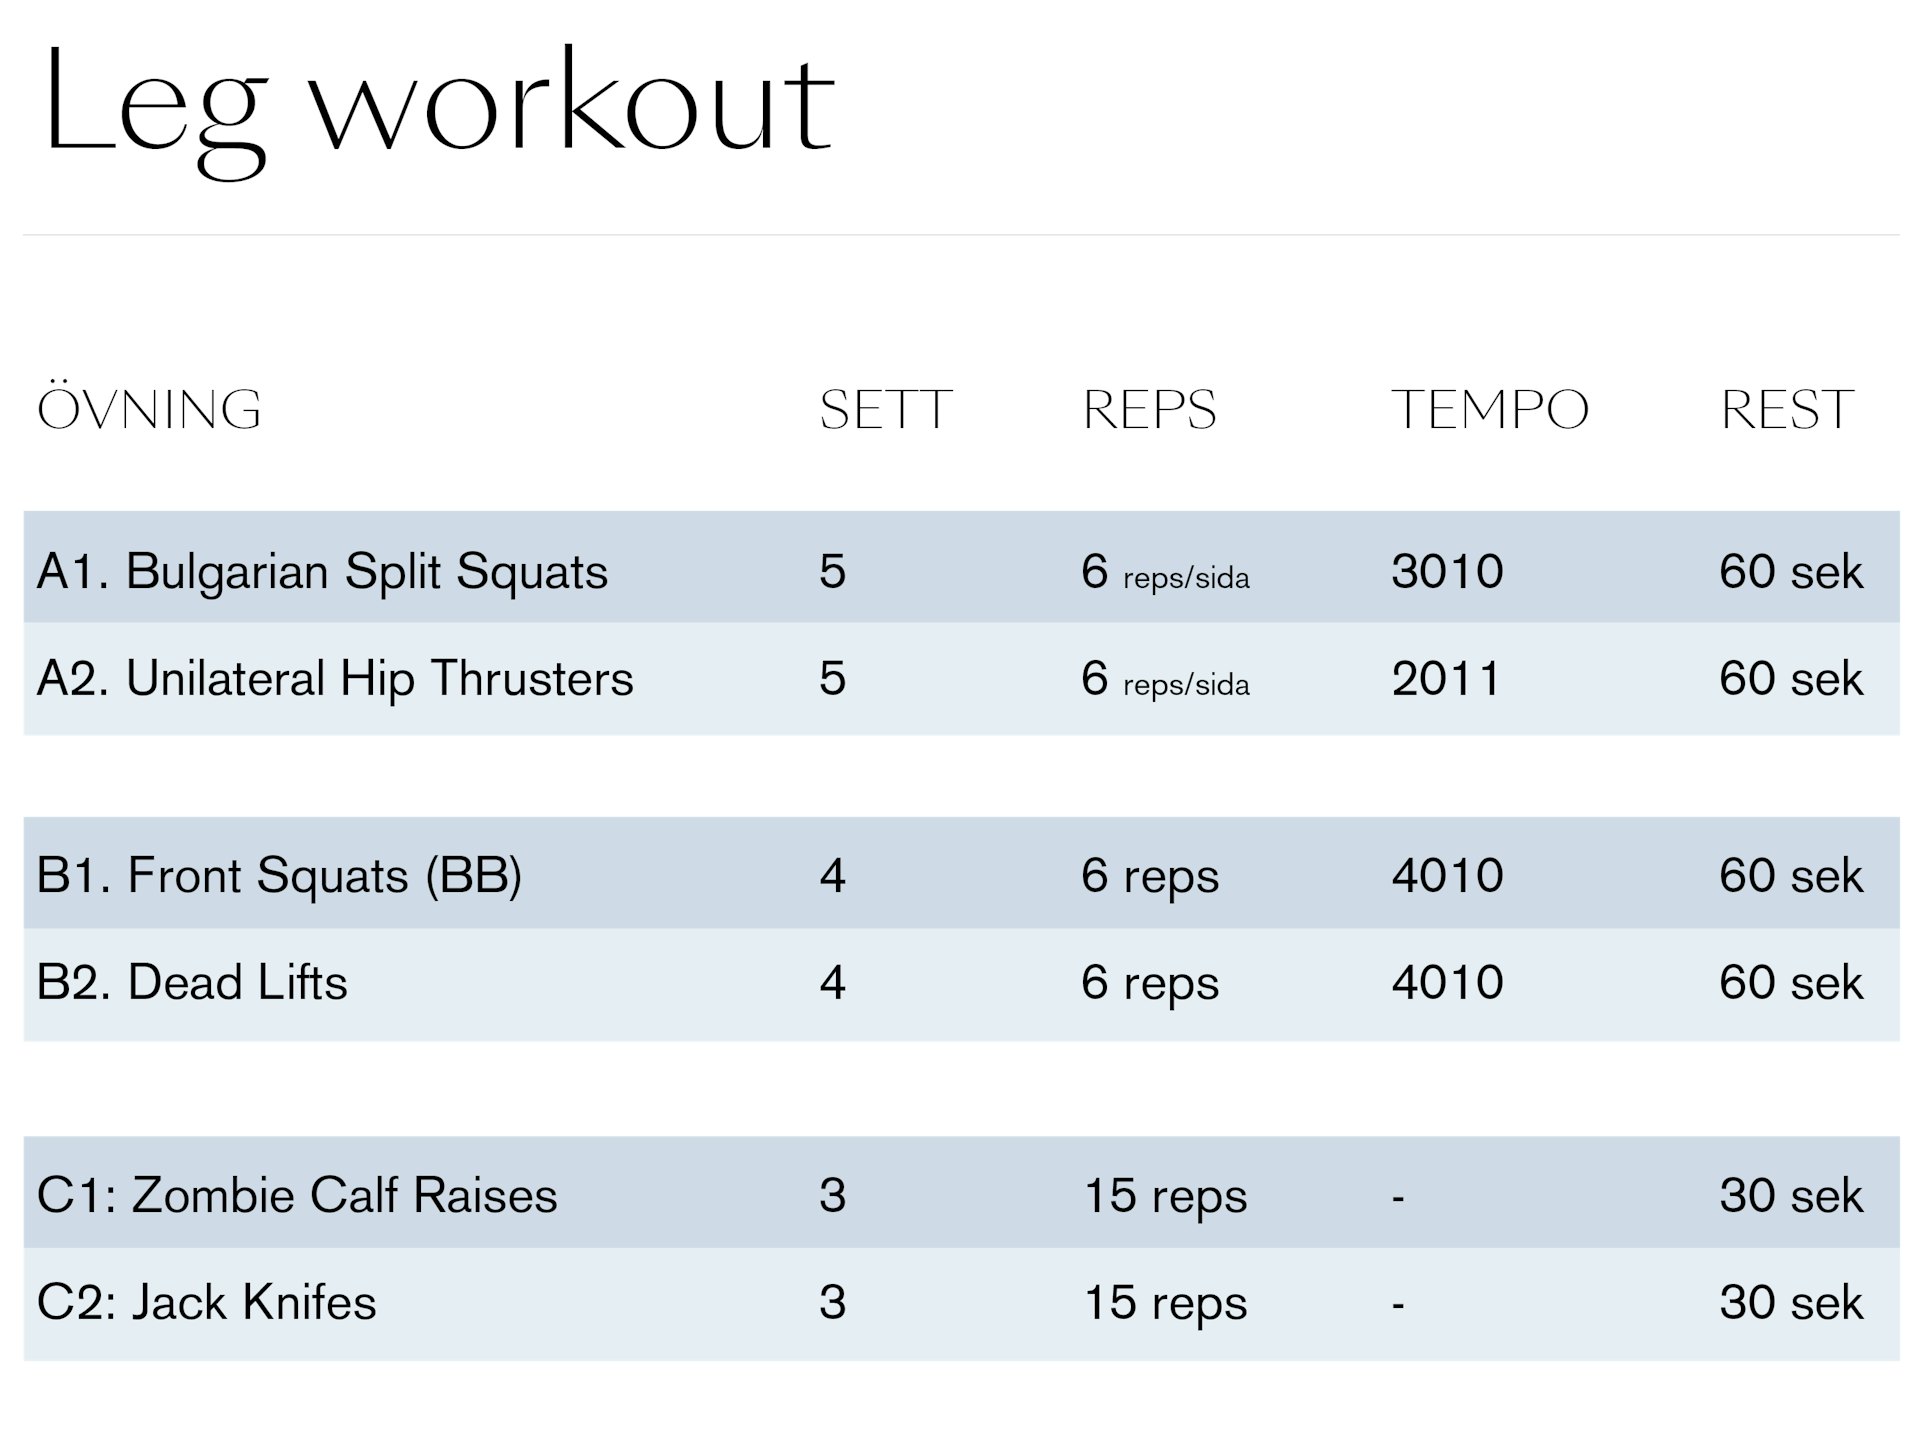Select the 2011 tempo value

[1446, 679]
